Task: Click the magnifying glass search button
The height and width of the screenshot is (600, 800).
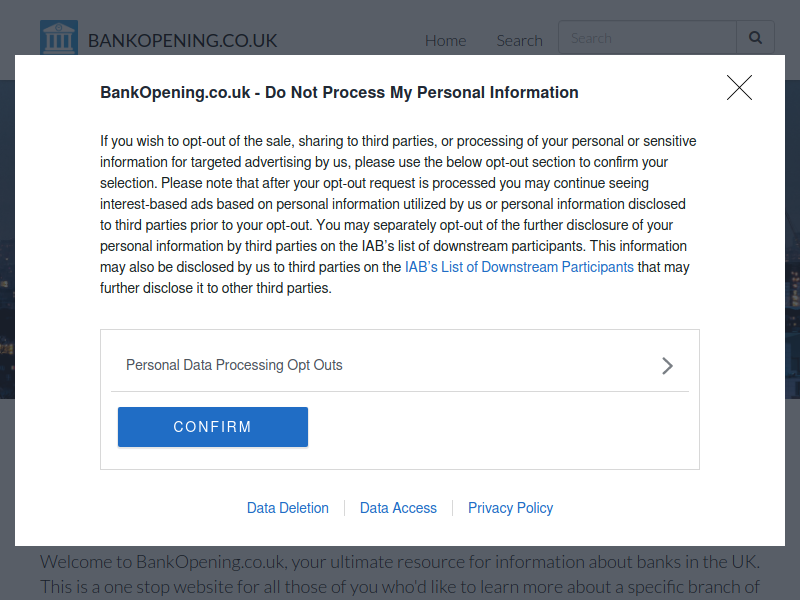Action: pos(755,37)
